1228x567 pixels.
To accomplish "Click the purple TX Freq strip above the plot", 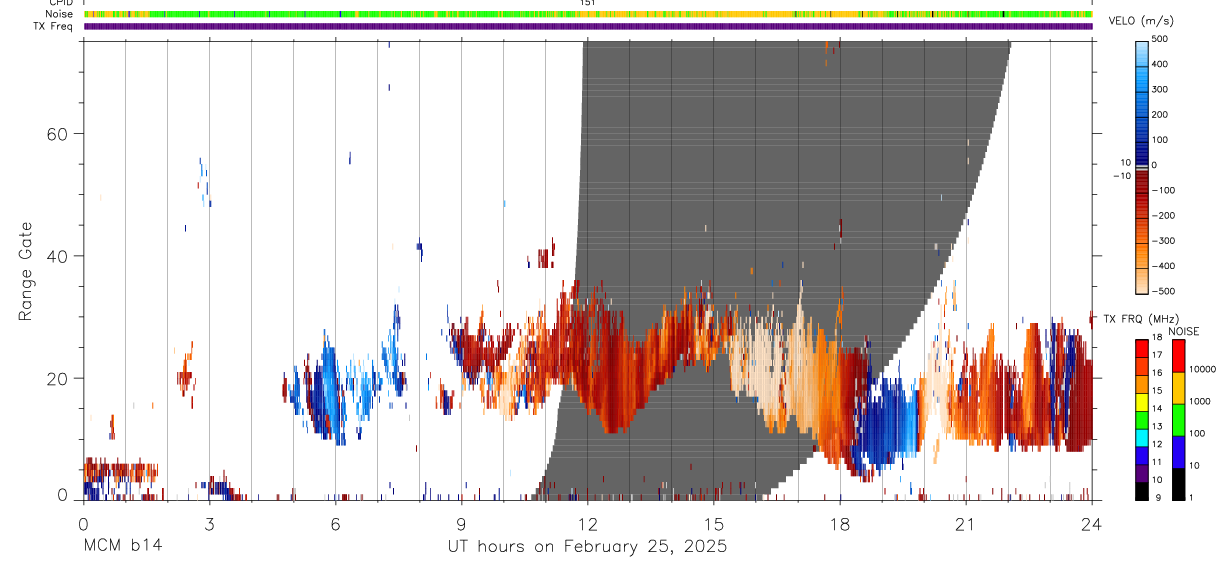I will 588,26.
